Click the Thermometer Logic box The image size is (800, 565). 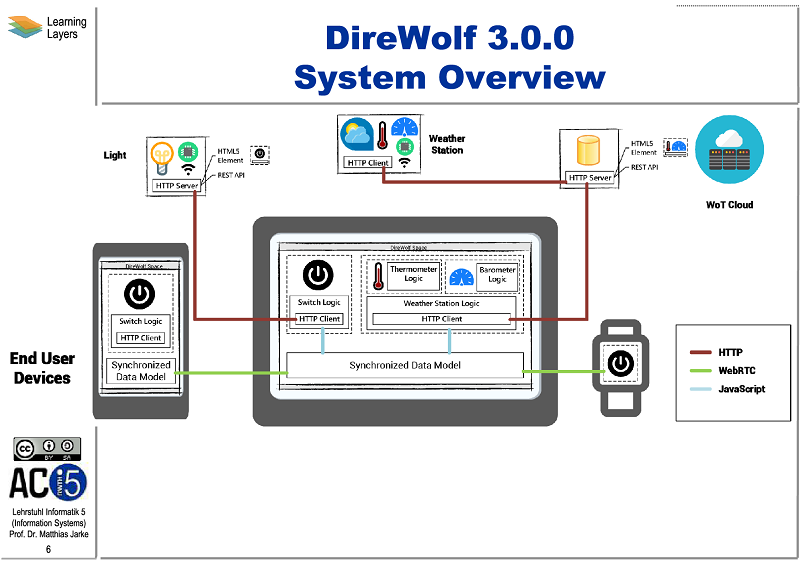coord(413,277)
